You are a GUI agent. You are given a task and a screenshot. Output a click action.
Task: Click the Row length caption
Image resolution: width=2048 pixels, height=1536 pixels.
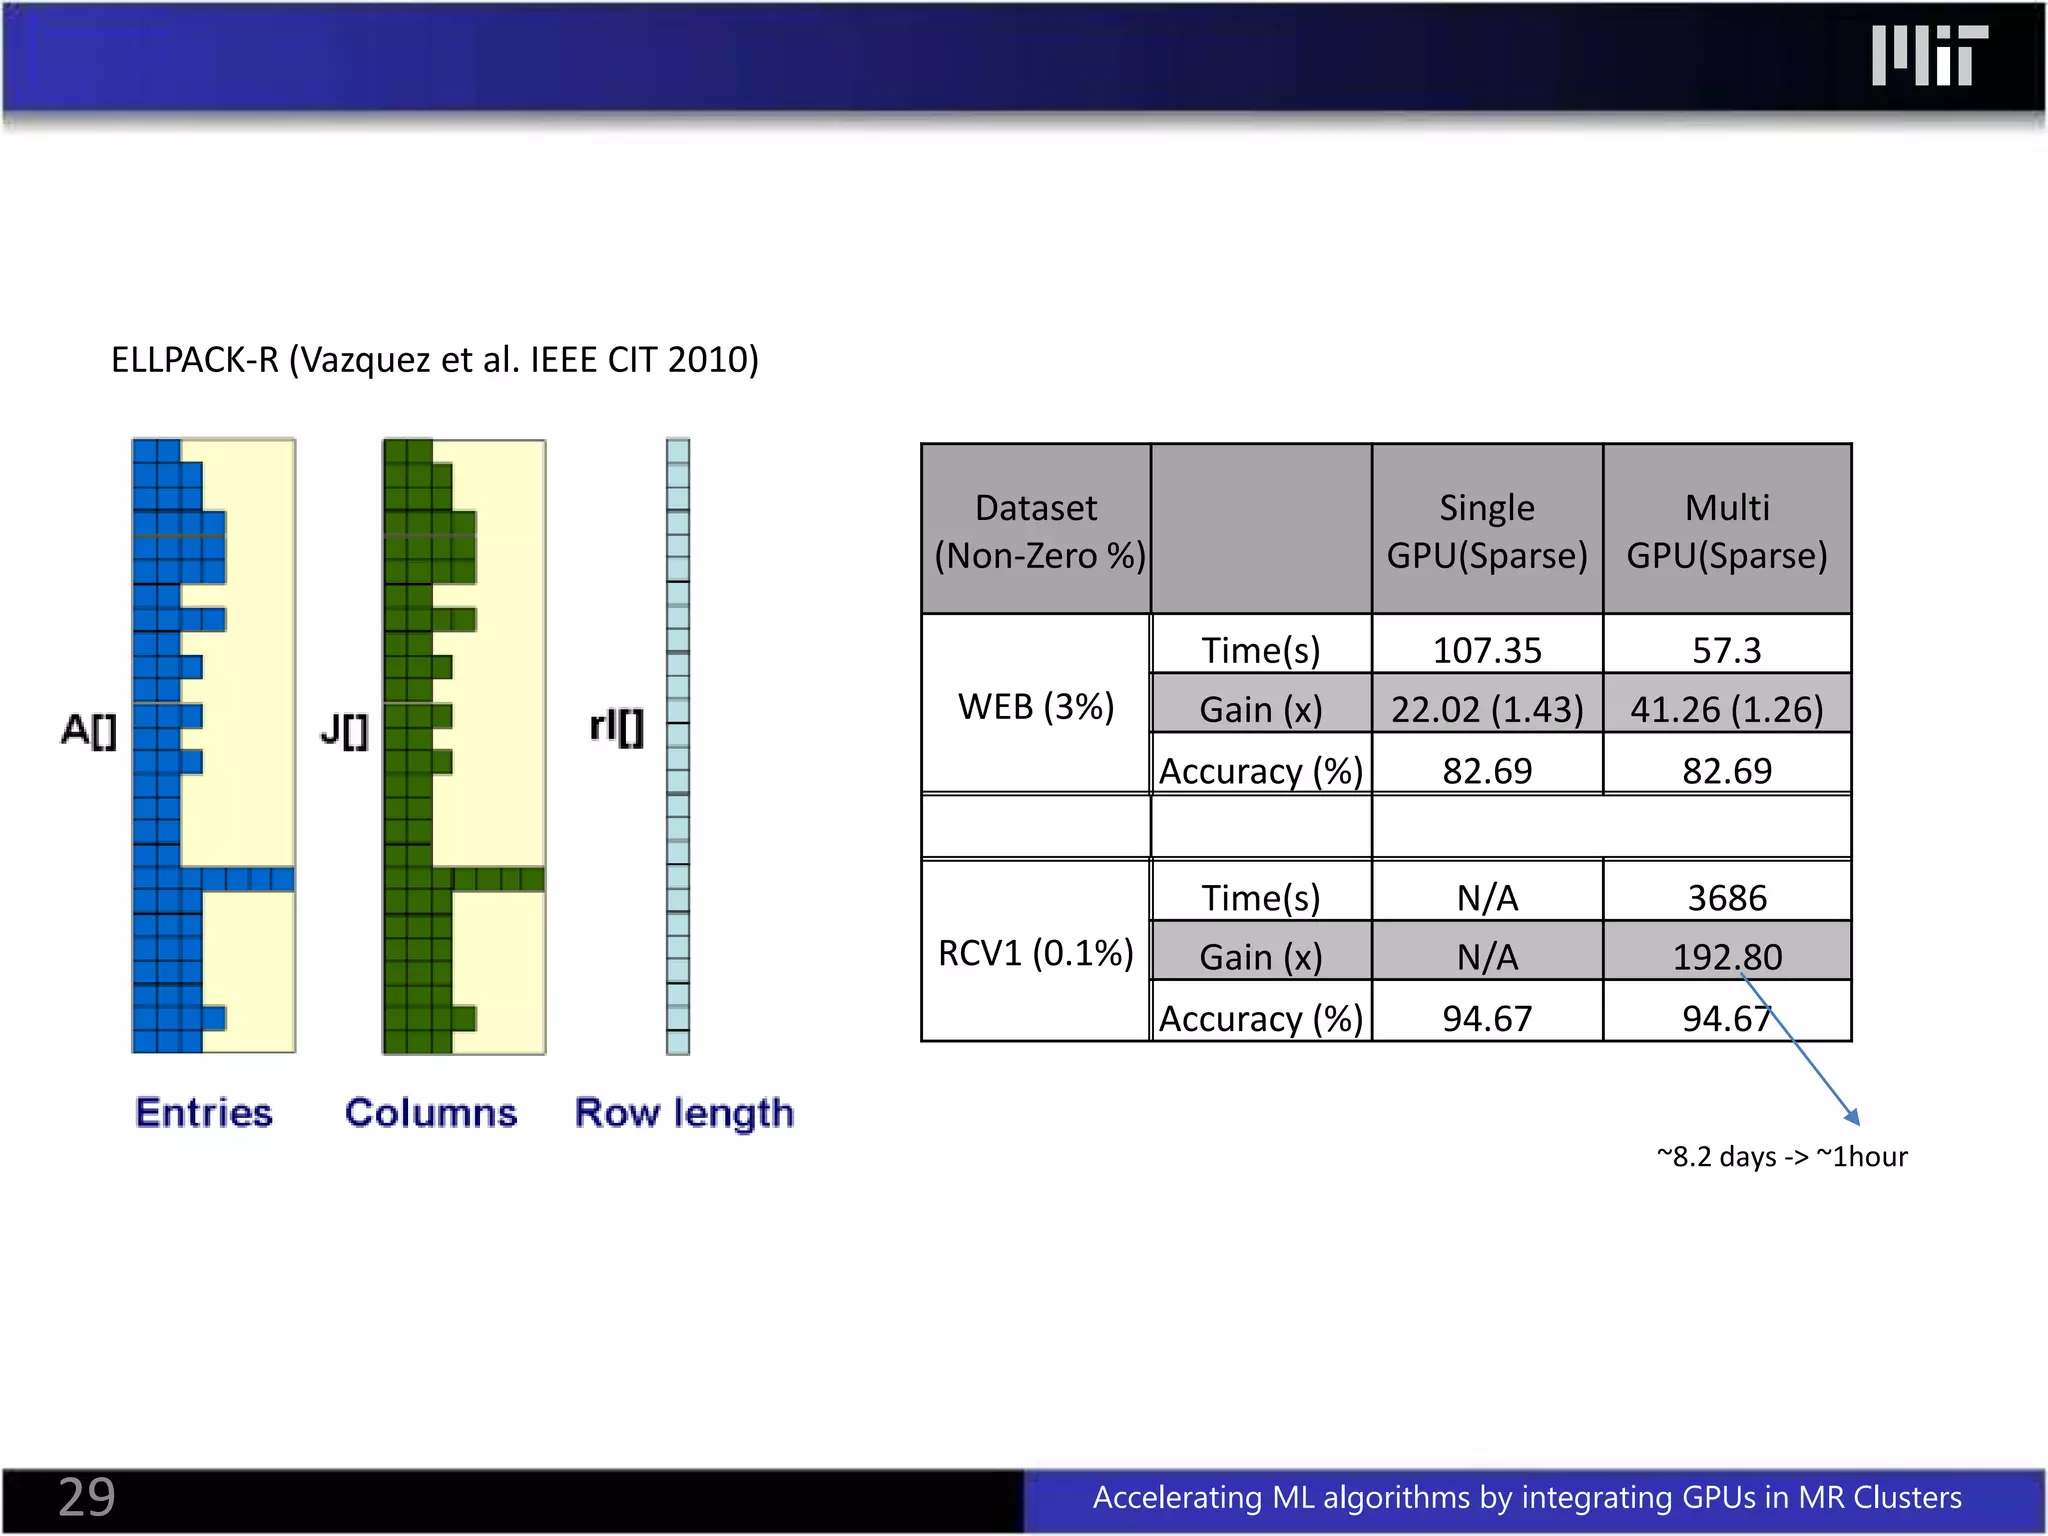tap(684, 1113)
